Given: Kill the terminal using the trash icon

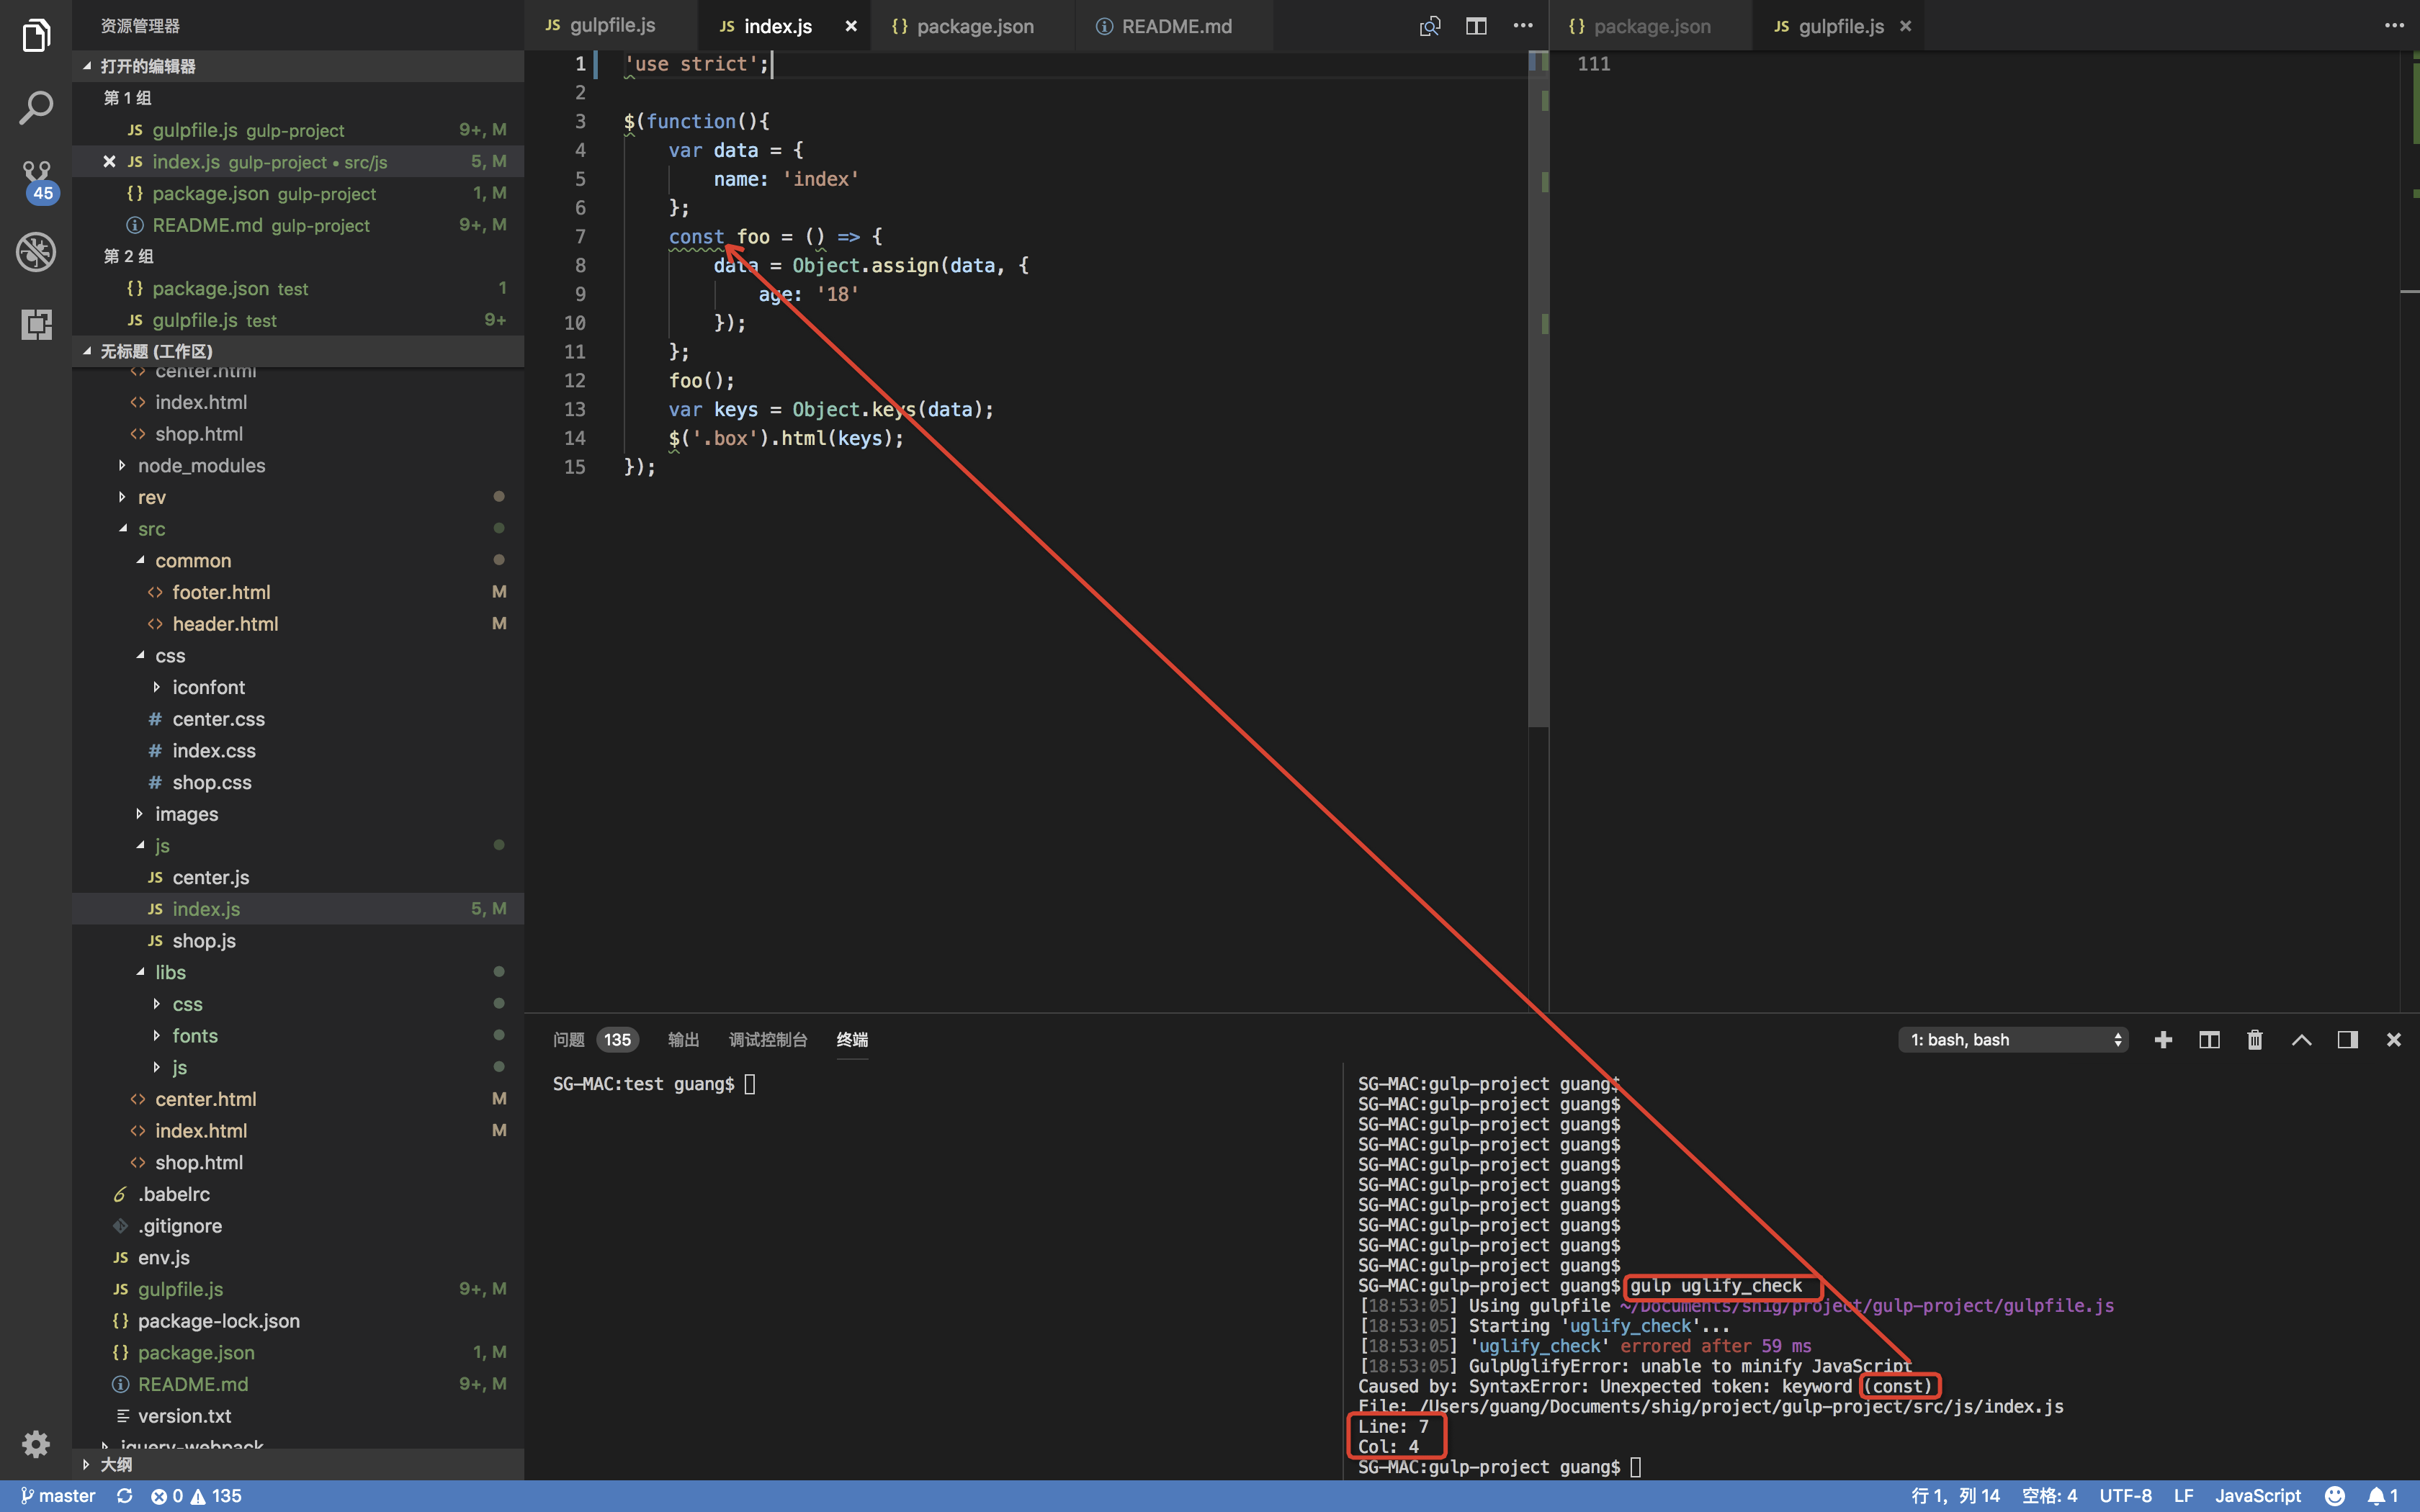Looking at the screenshot, I should click(2254, 1040).
